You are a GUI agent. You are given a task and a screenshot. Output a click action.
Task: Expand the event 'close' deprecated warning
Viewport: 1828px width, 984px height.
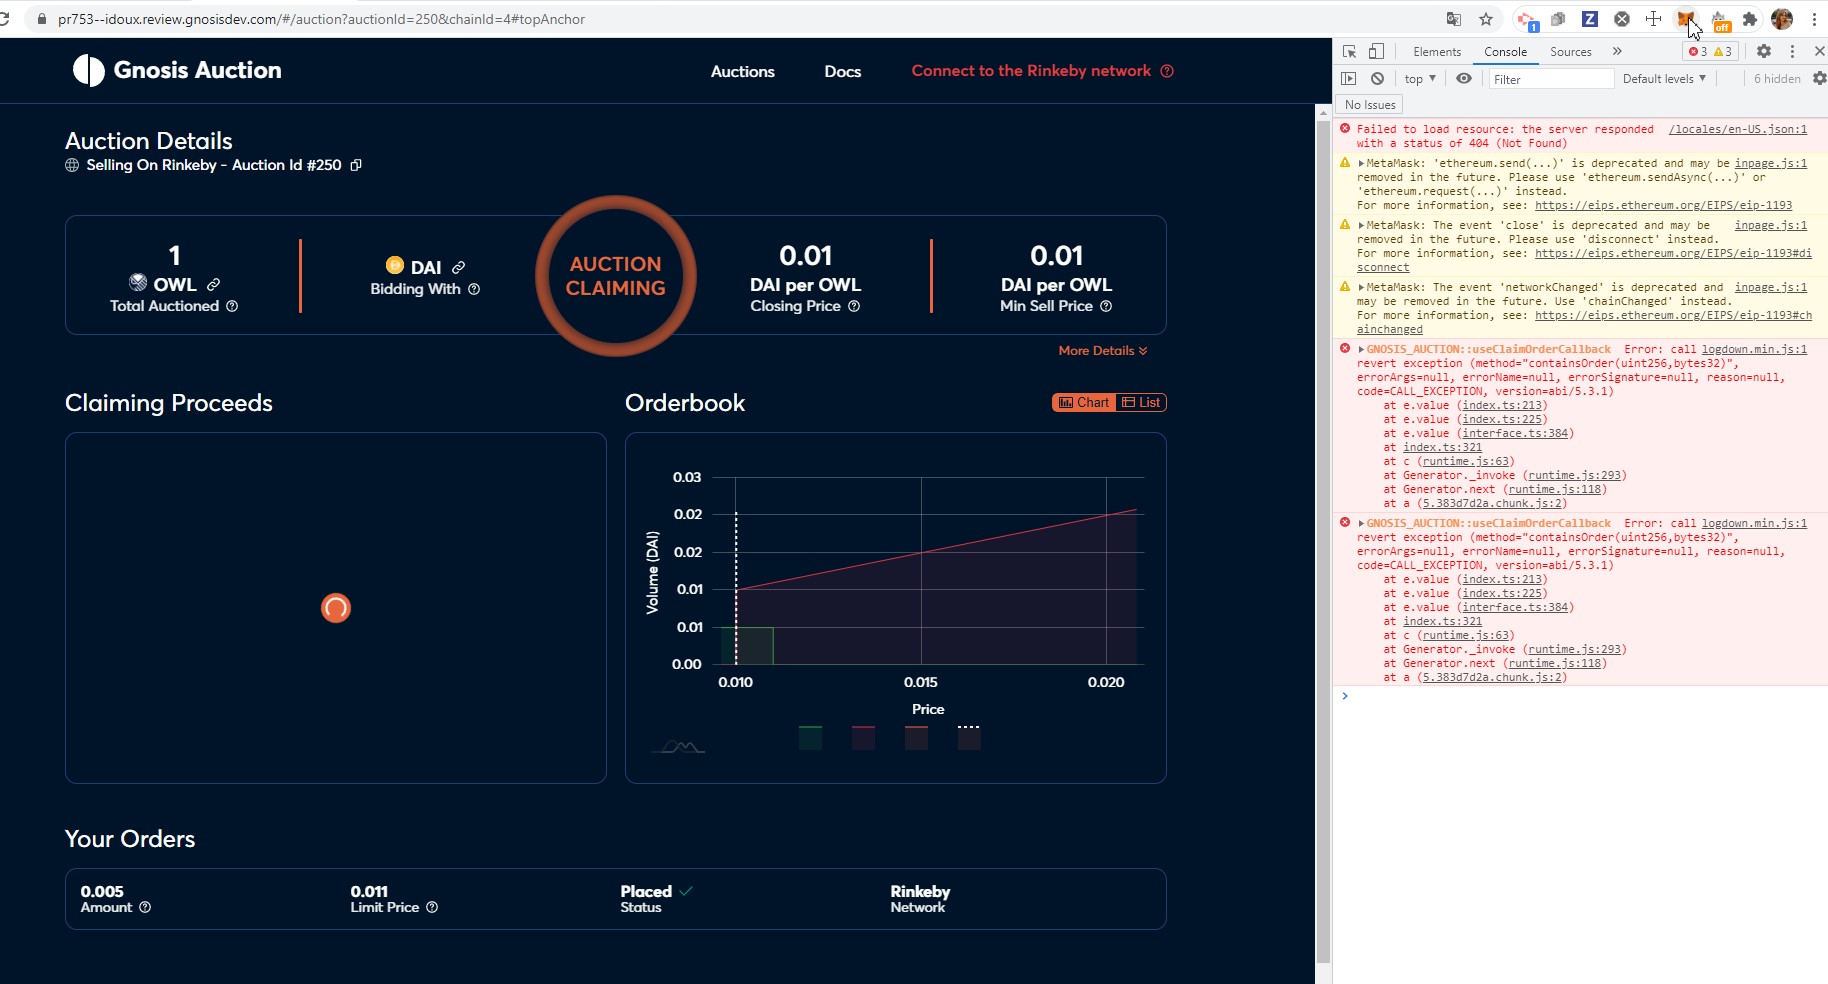(1361, 225)
